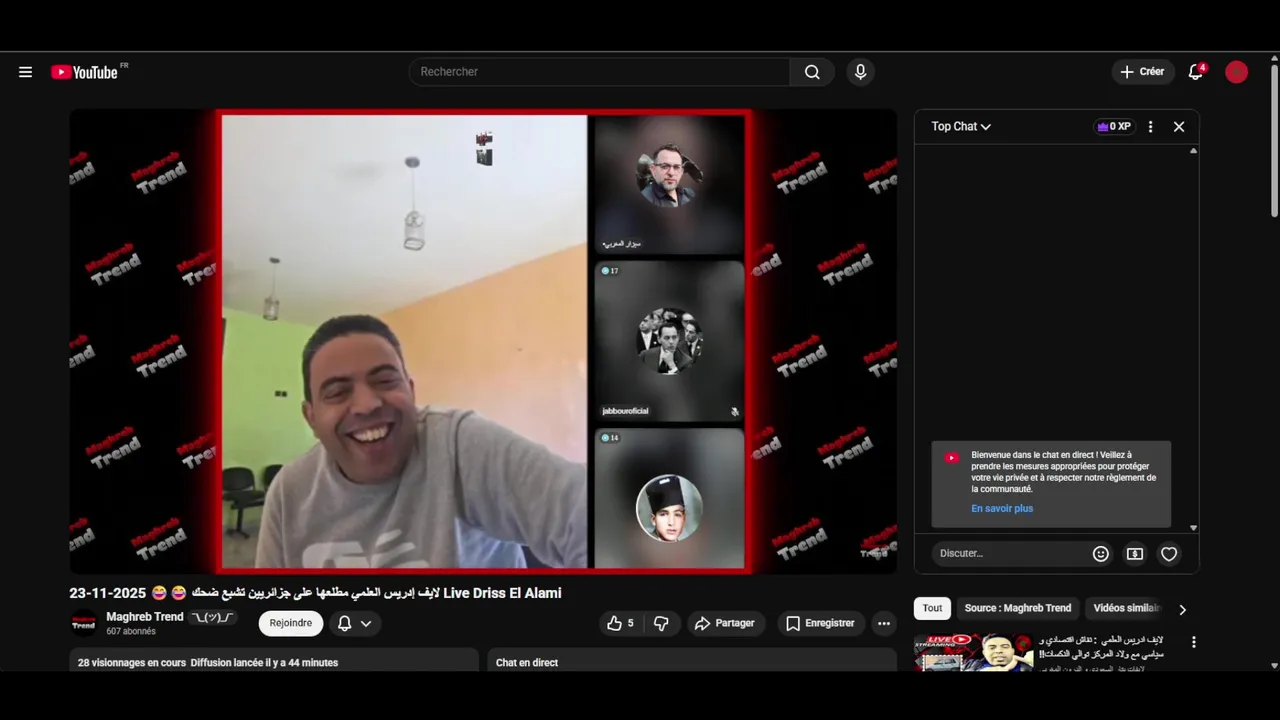Expand description showing 28 visionnages en cours
The image size is (1280, 720).
pos(274,660)
